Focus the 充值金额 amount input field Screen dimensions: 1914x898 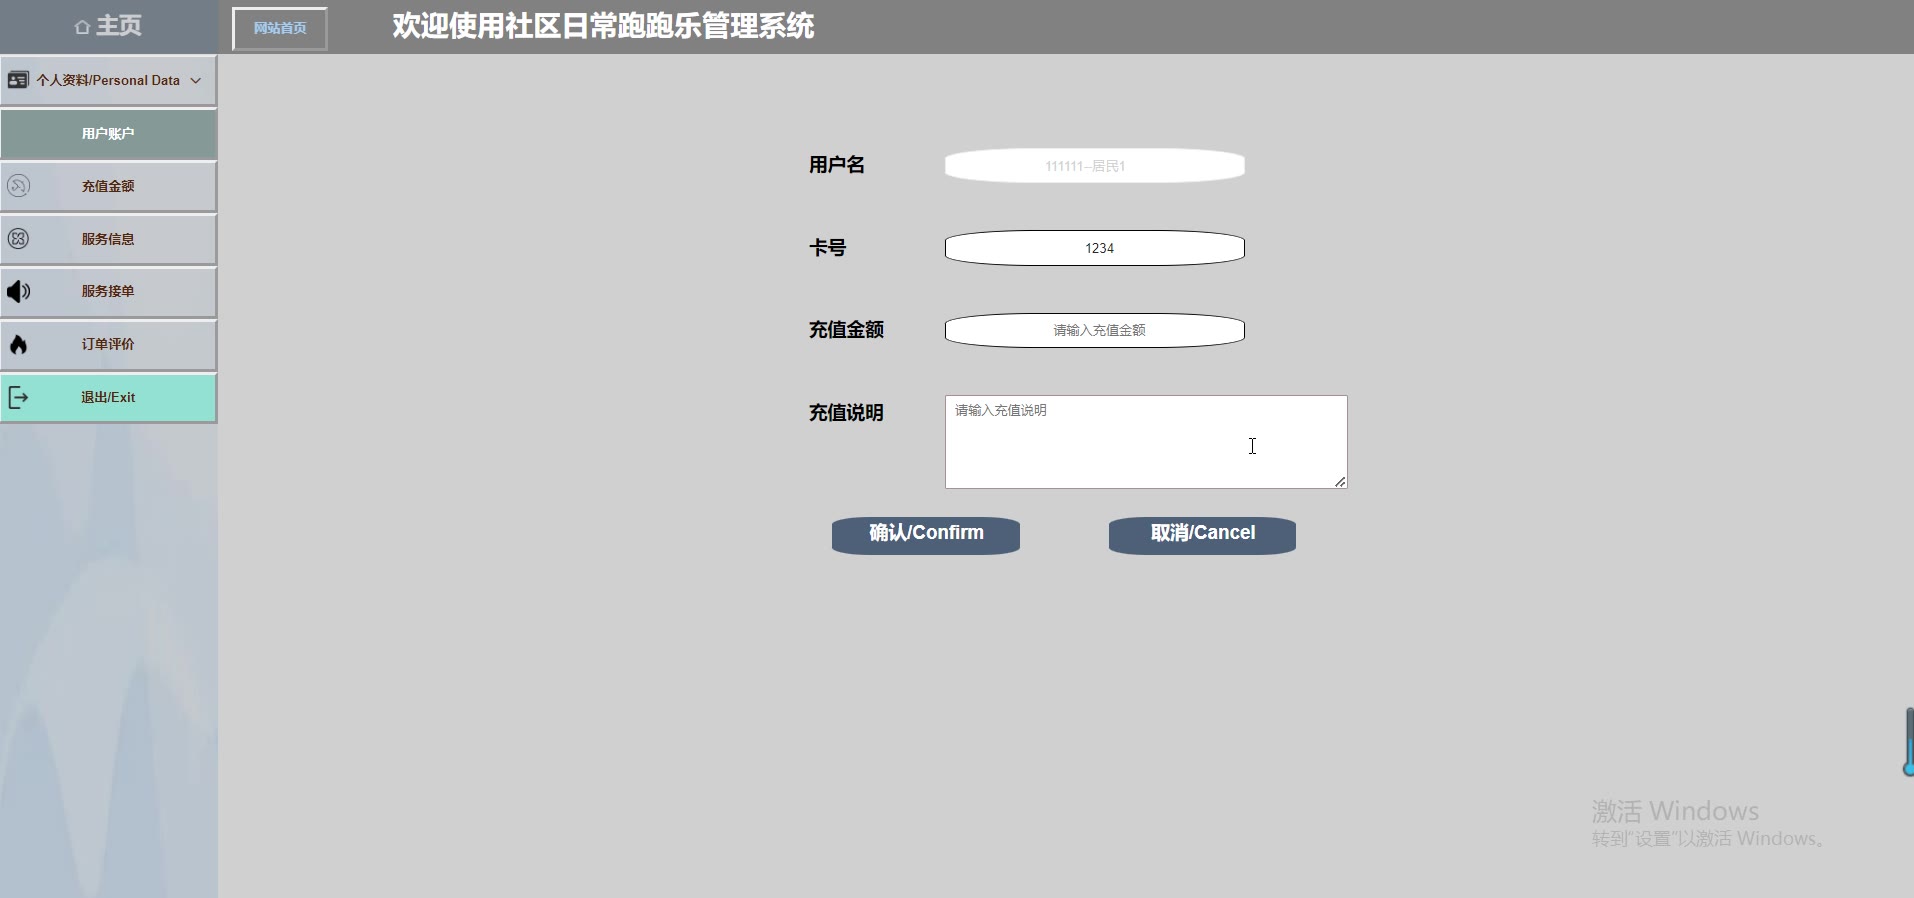tap(1095, 330)
